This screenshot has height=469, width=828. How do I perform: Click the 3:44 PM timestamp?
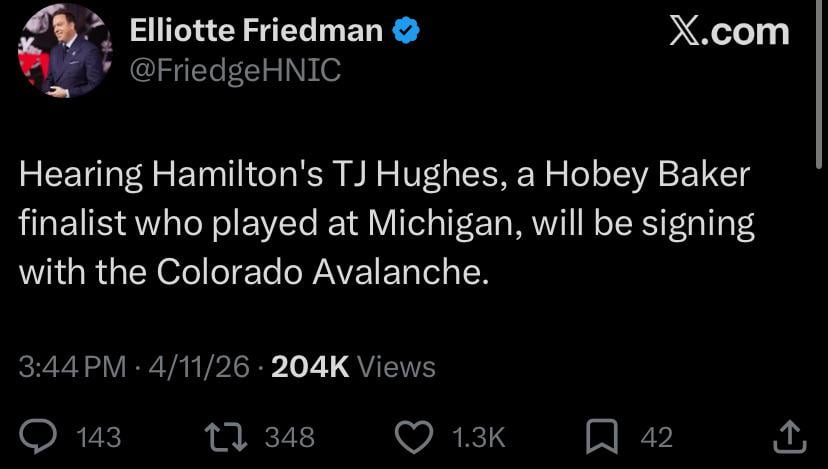(73, 367)
